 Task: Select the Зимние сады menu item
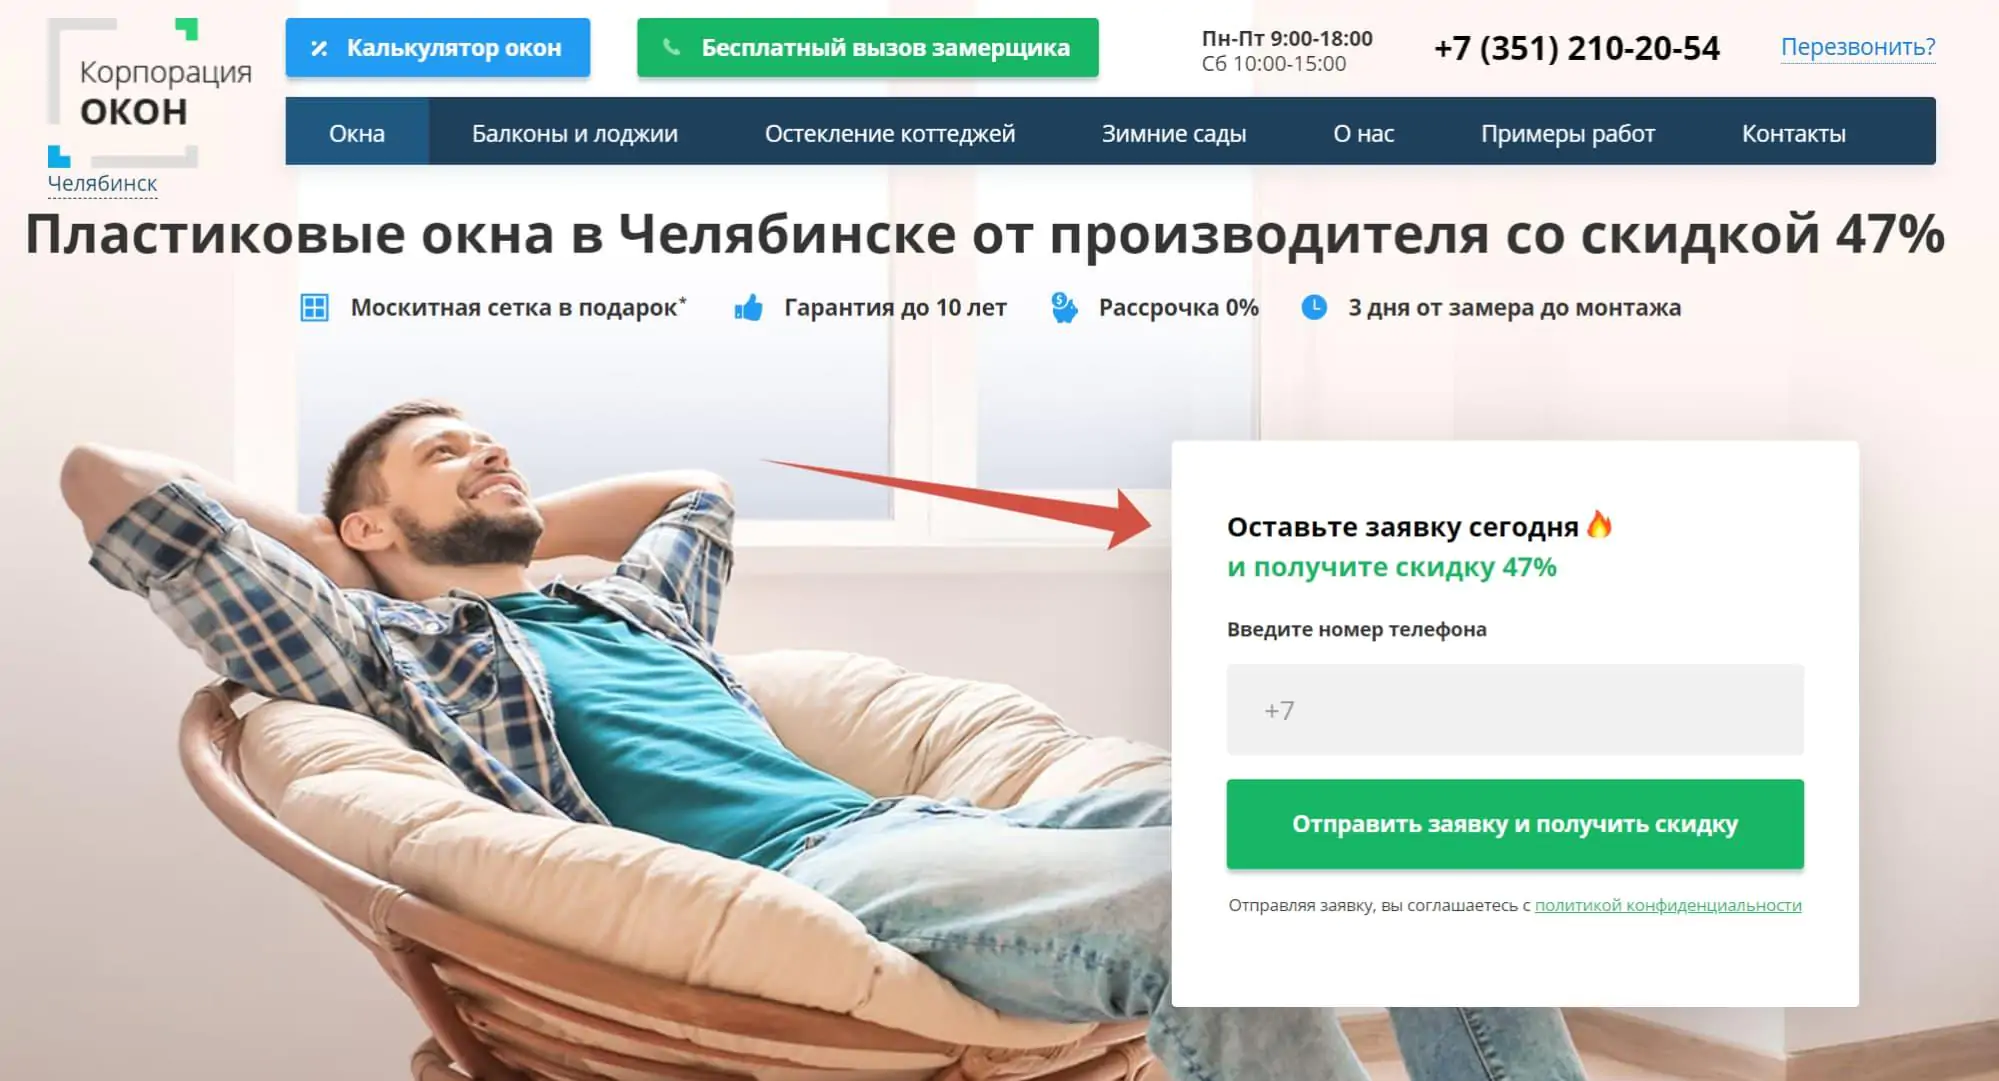coord(1174,133)
